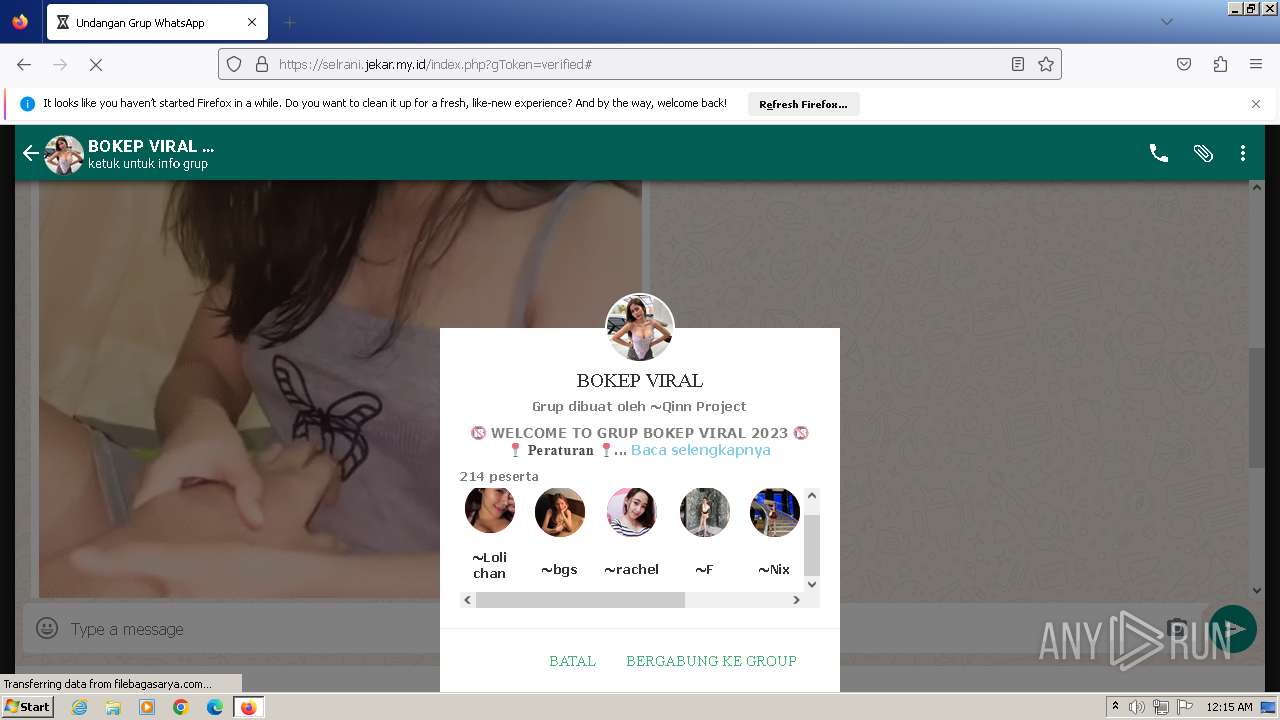Open a new tab with plus button
Image resolution: width=1280 pixels, height=720 pixels.
[x=289, y=22]
